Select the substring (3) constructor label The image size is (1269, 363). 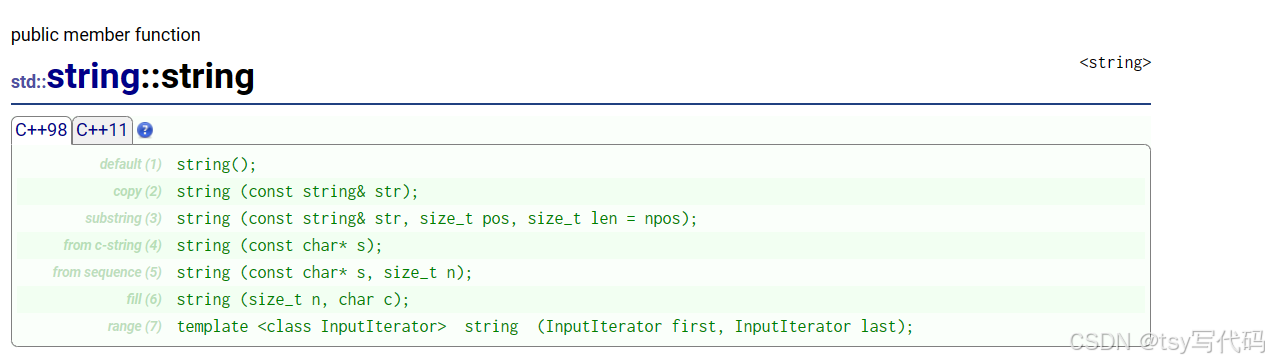[x=123, y=218]
